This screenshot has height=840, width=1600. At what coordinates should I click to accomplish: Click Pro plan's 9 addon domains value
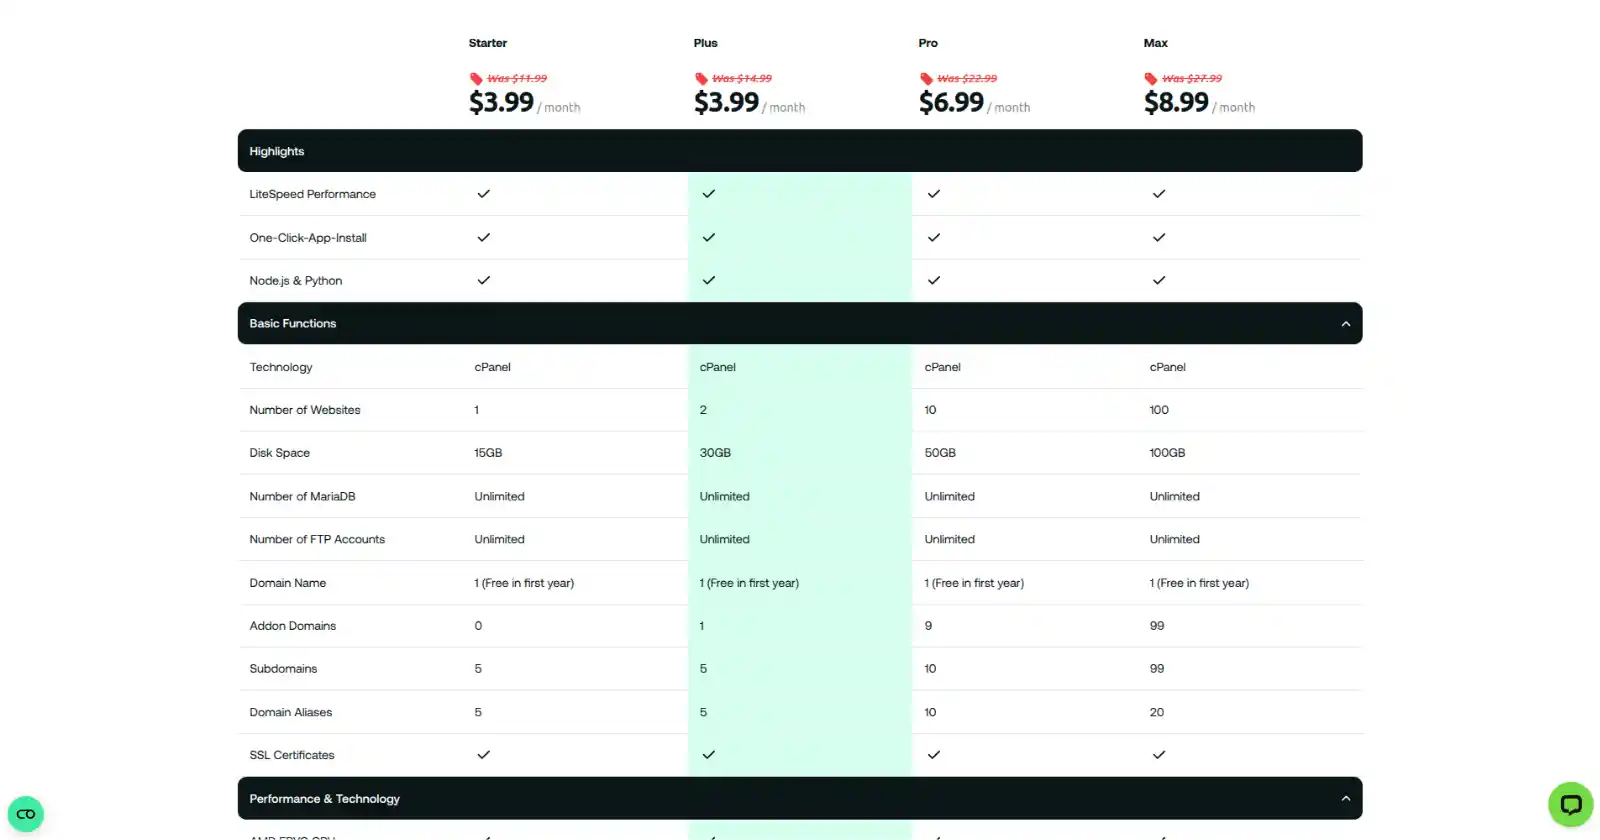[x=928, y=626]
